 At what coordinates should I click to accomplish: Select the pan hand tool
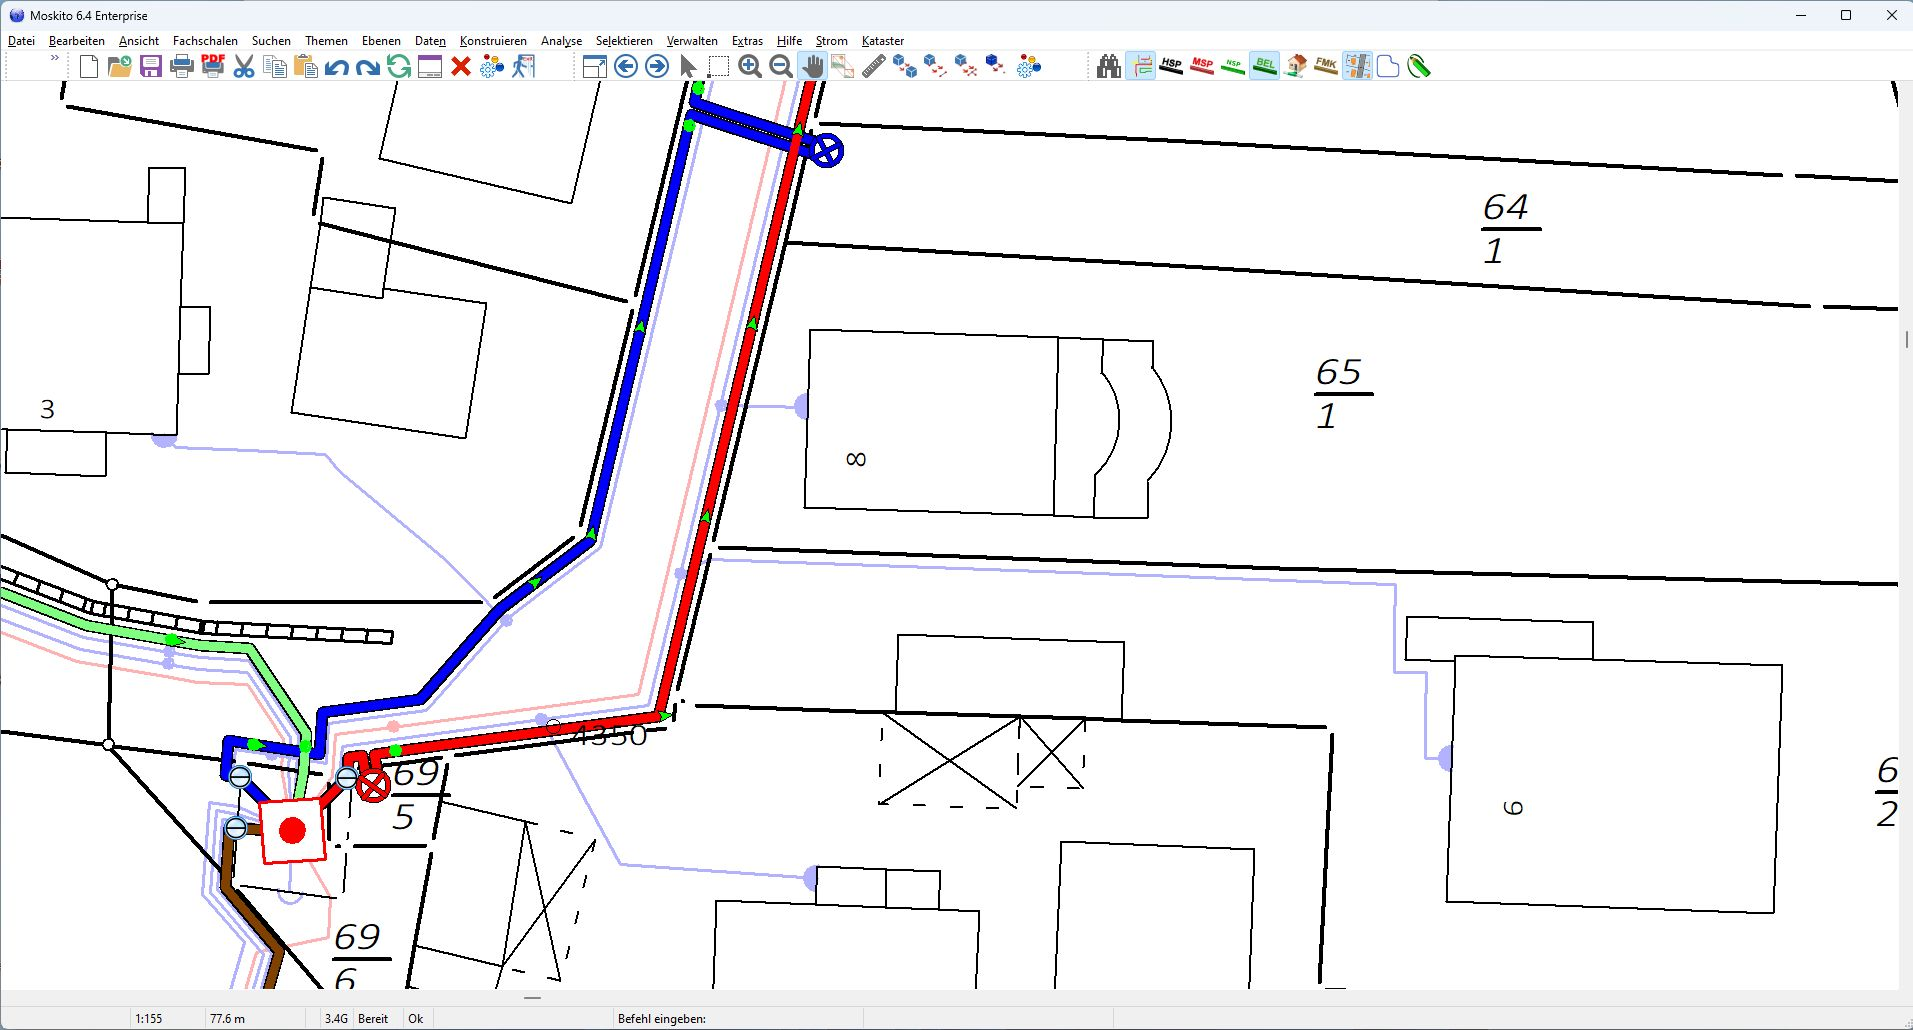[x=812, y=66]
